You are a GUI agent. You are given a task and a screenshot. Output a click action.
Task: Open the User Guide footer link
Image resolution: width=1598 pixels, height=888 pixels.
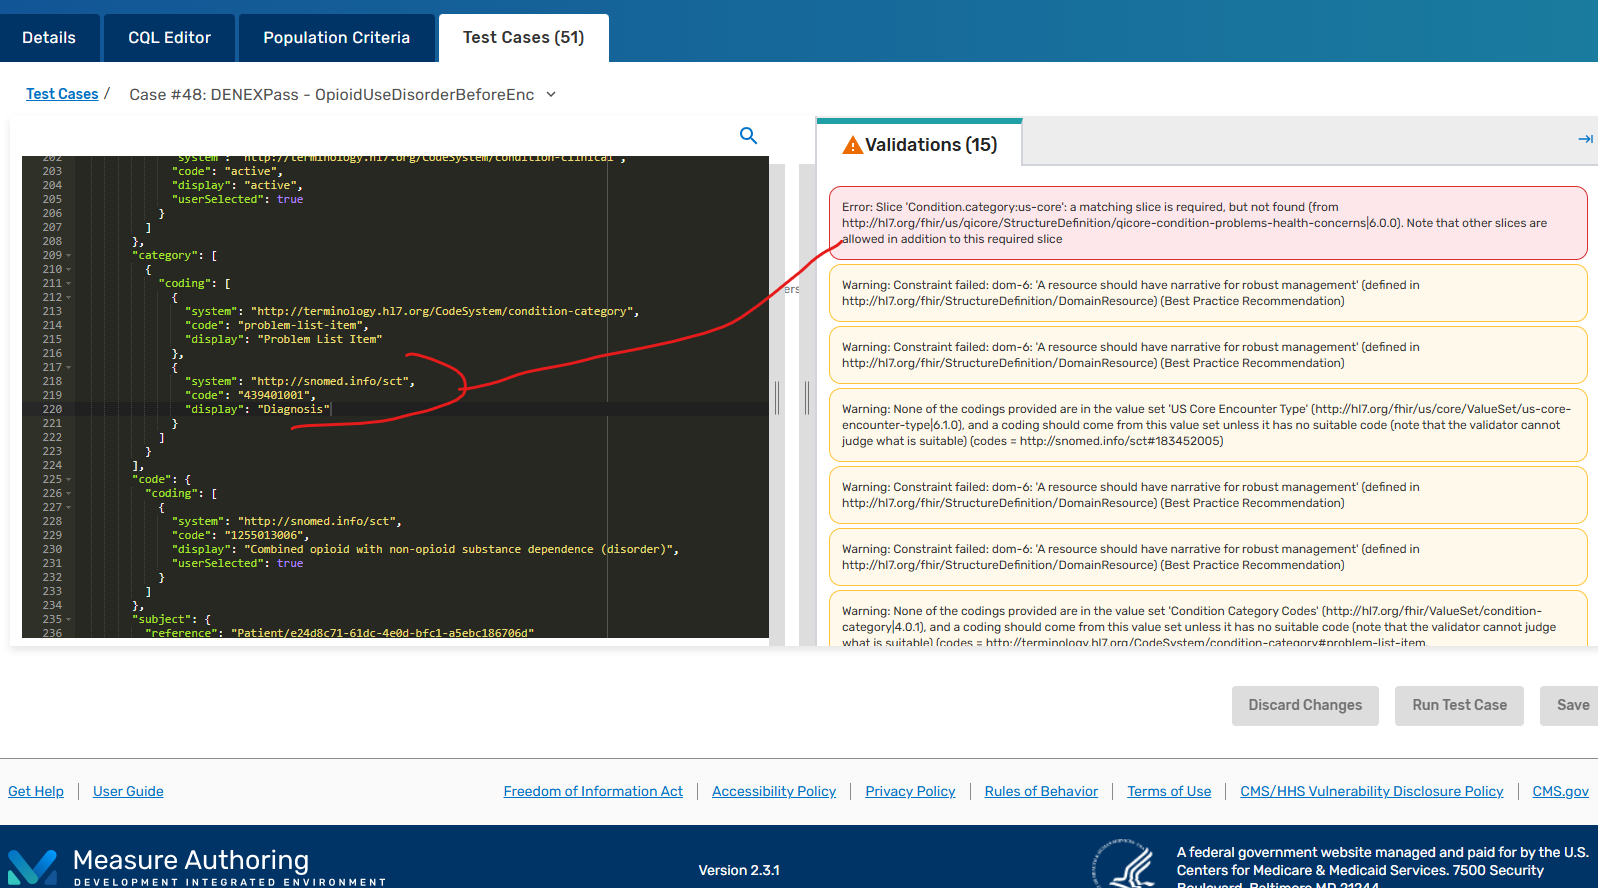(128, 792)
